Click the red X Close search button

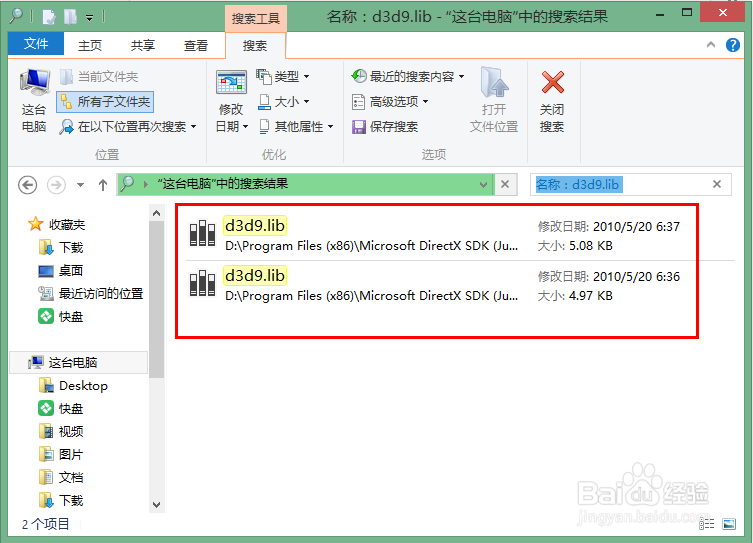(x=552, y=101)
